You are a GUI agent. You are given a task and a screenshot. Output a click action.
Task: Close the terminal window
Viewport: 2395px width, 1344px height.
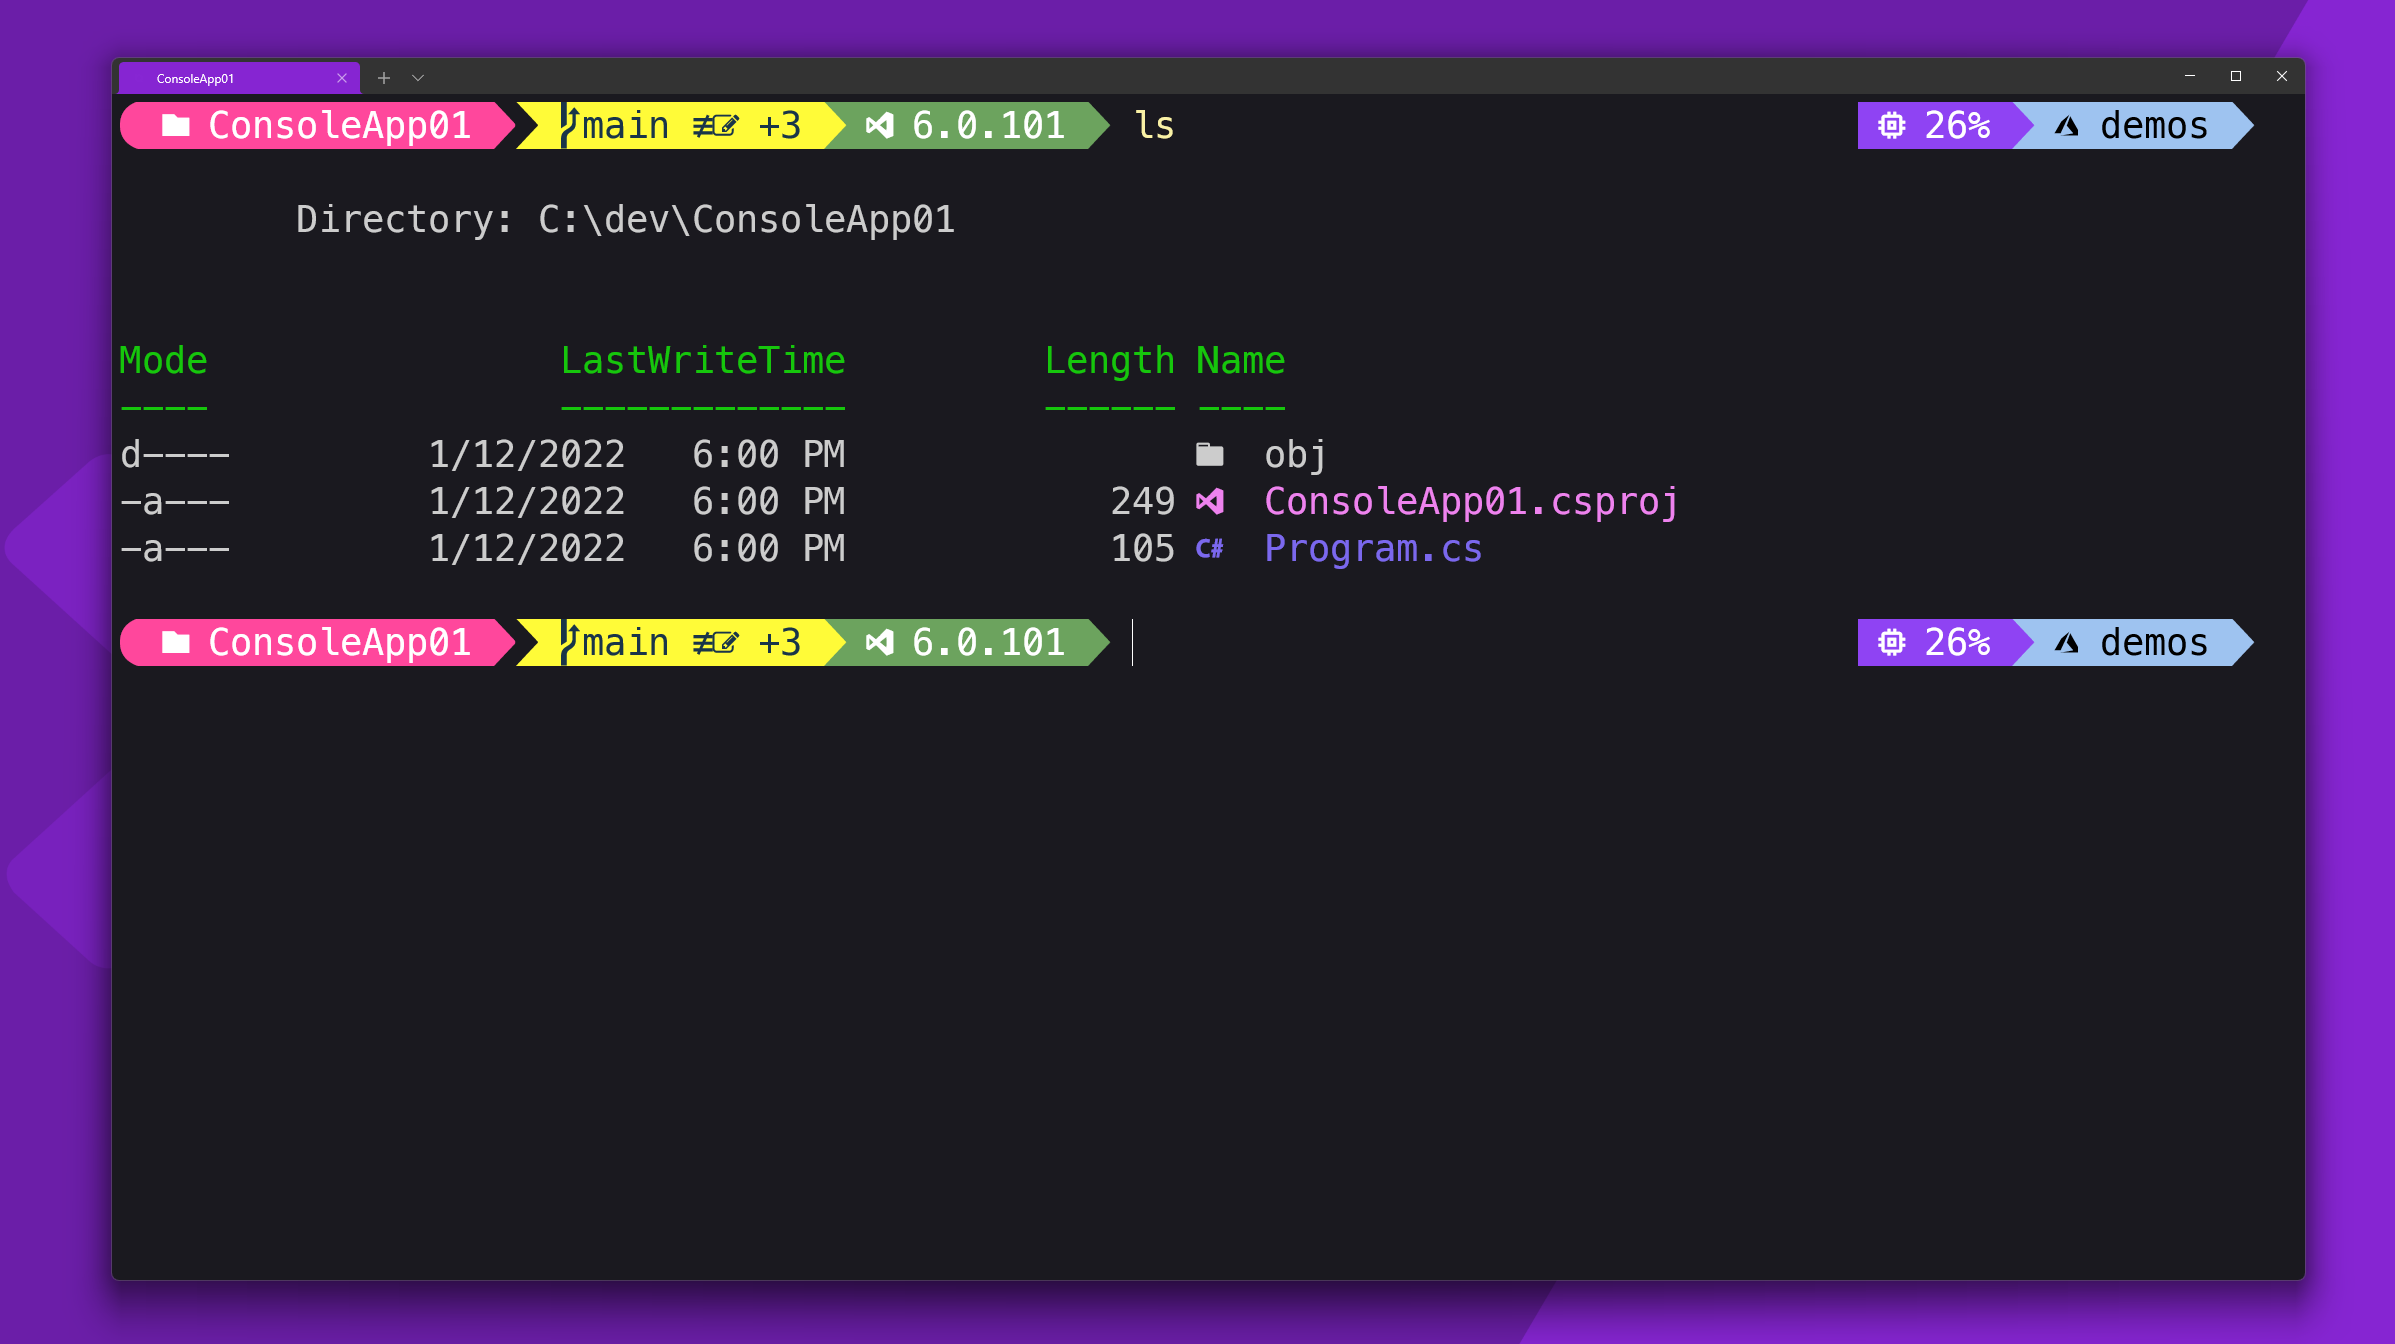pos(2282,76)
